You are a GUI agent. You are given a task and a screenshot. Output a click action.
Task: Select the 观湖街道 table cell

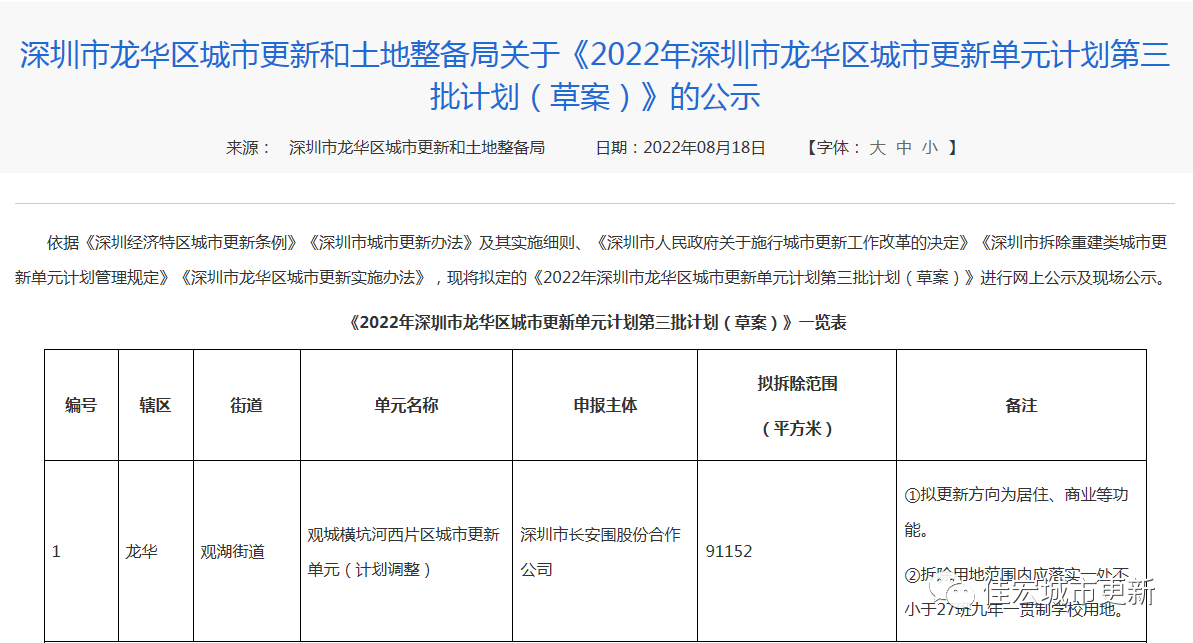tap(233, 552)
